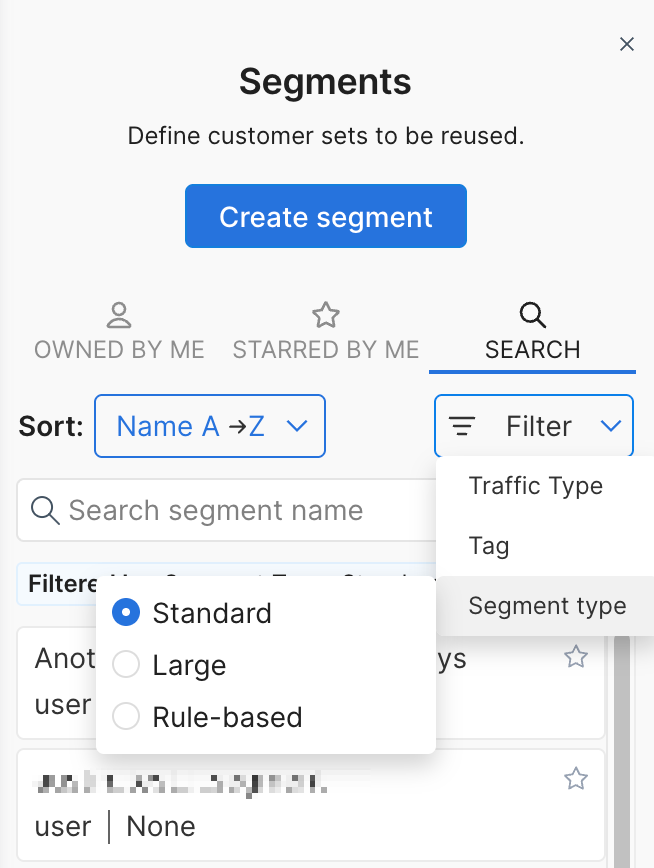Close the Segments panel with X icon
The height and width of the screenshot is (868, 654).
627,44
